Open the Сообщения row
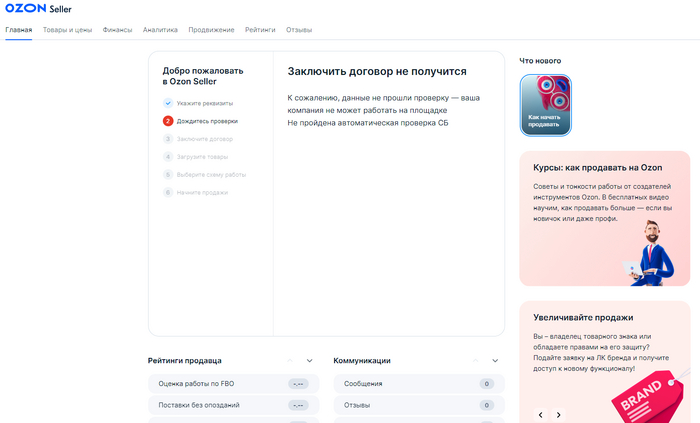The height and width of the screenshot is (423, 700). click(x=419, y=384)
